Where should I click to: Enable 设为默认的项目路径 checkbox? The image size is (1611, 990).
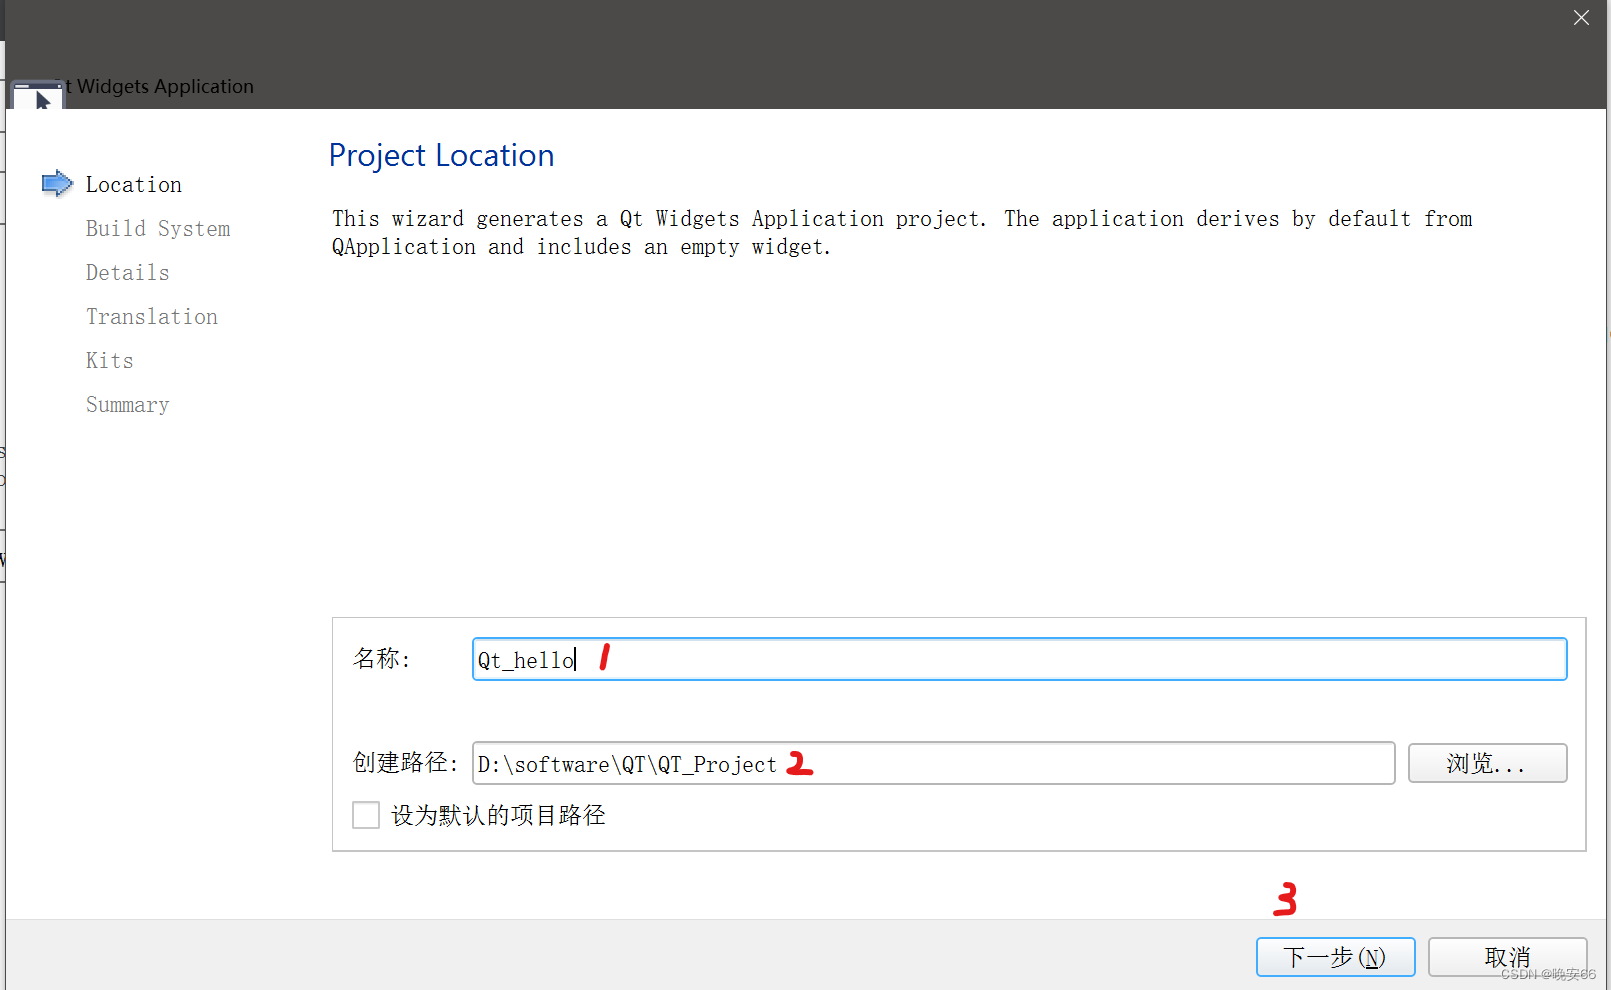coord(366,815)
